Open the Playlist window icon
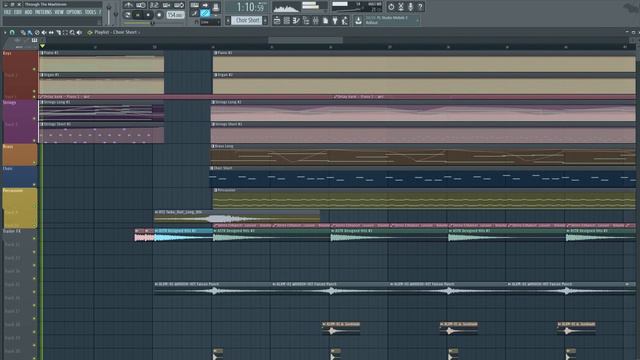Viewport: 640px width, 360px height. point(277,20)
